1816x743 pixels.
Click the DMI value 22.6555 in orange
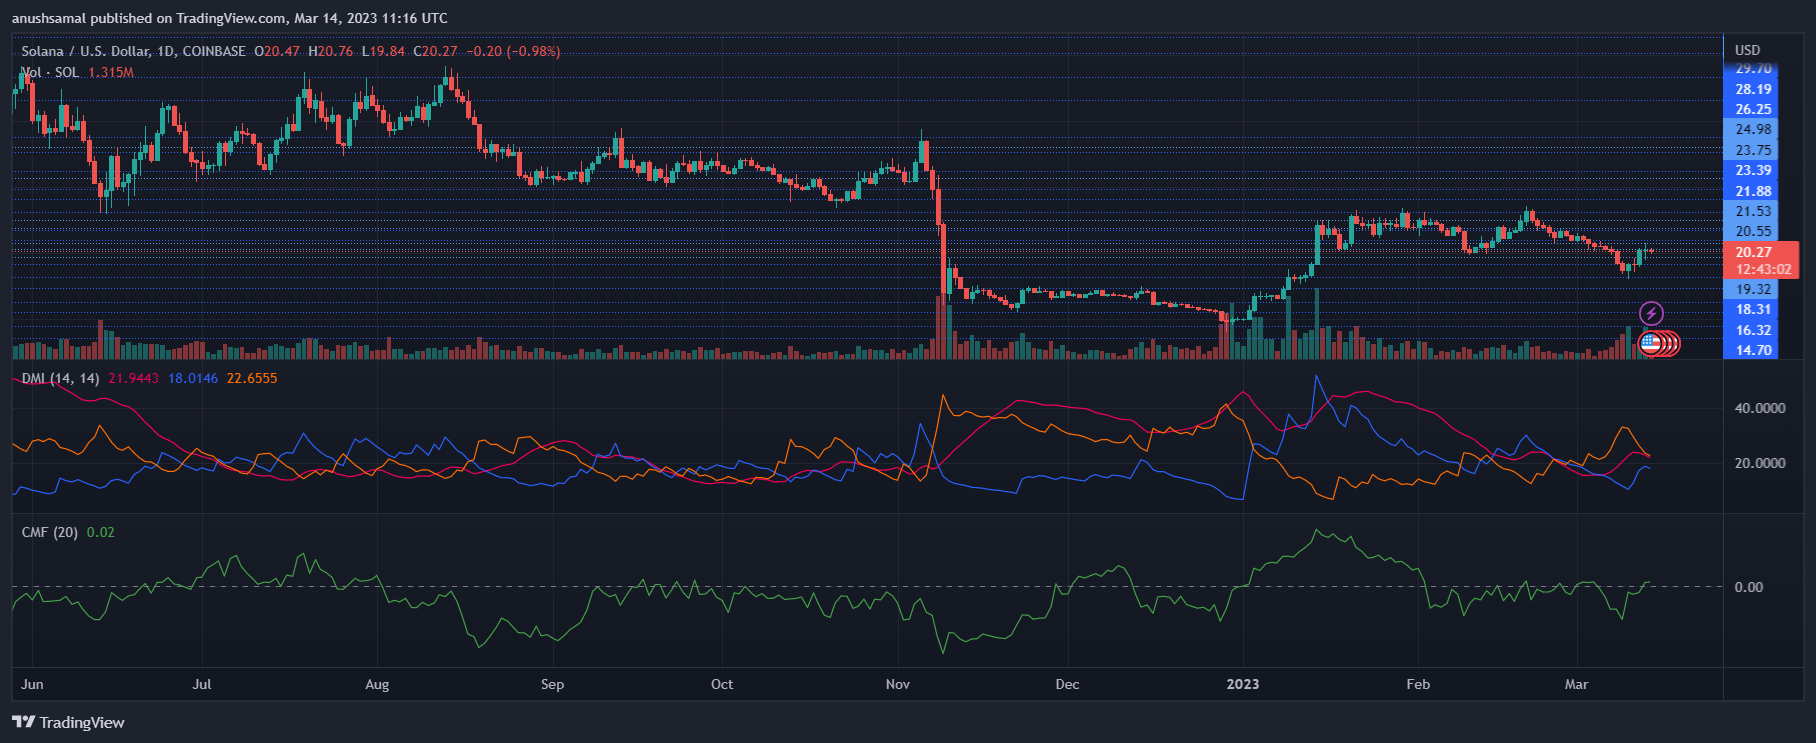252,378
